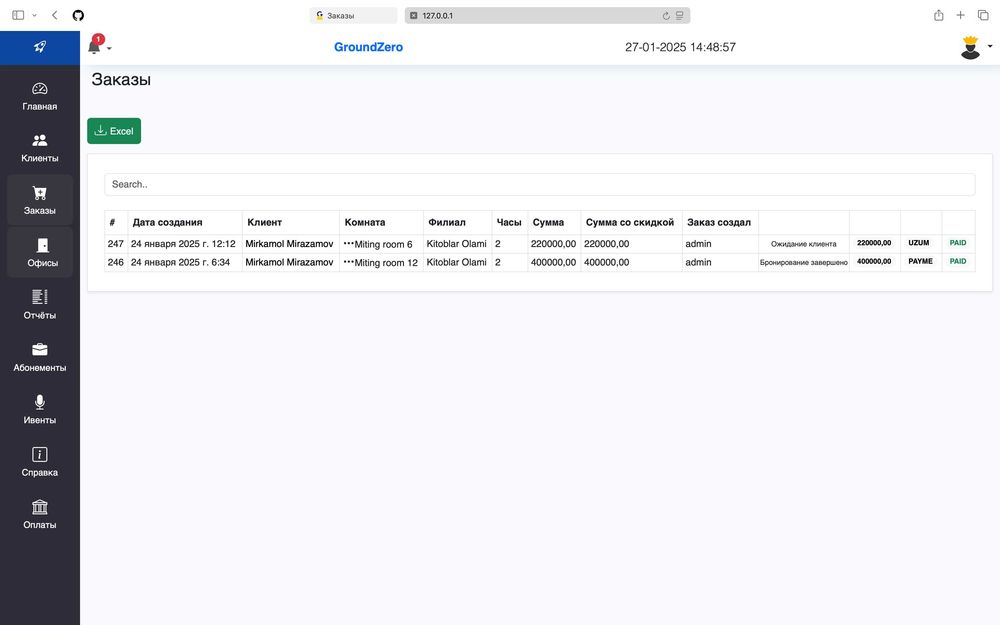
Task: Reload the page with refresh icon
Action: 666,16
